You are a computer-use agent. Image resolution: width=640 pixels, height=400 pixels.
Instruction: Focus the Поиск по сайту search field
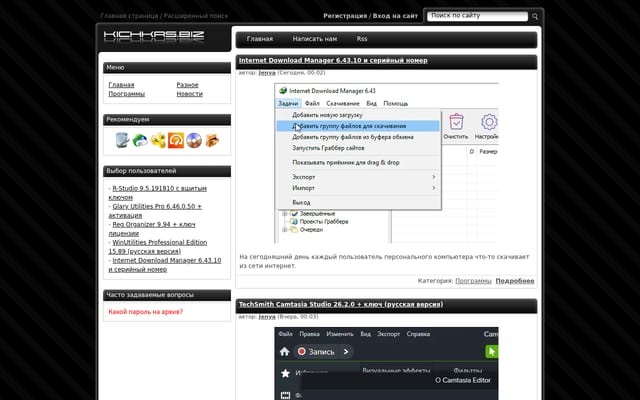[x=477, y=16]
